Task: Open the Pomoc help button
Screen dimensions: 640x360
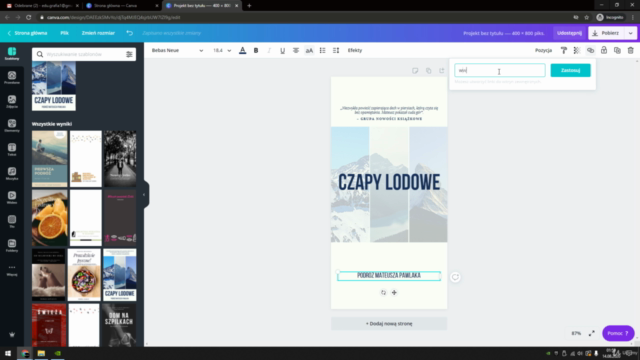Action: (x=618, y=333)
